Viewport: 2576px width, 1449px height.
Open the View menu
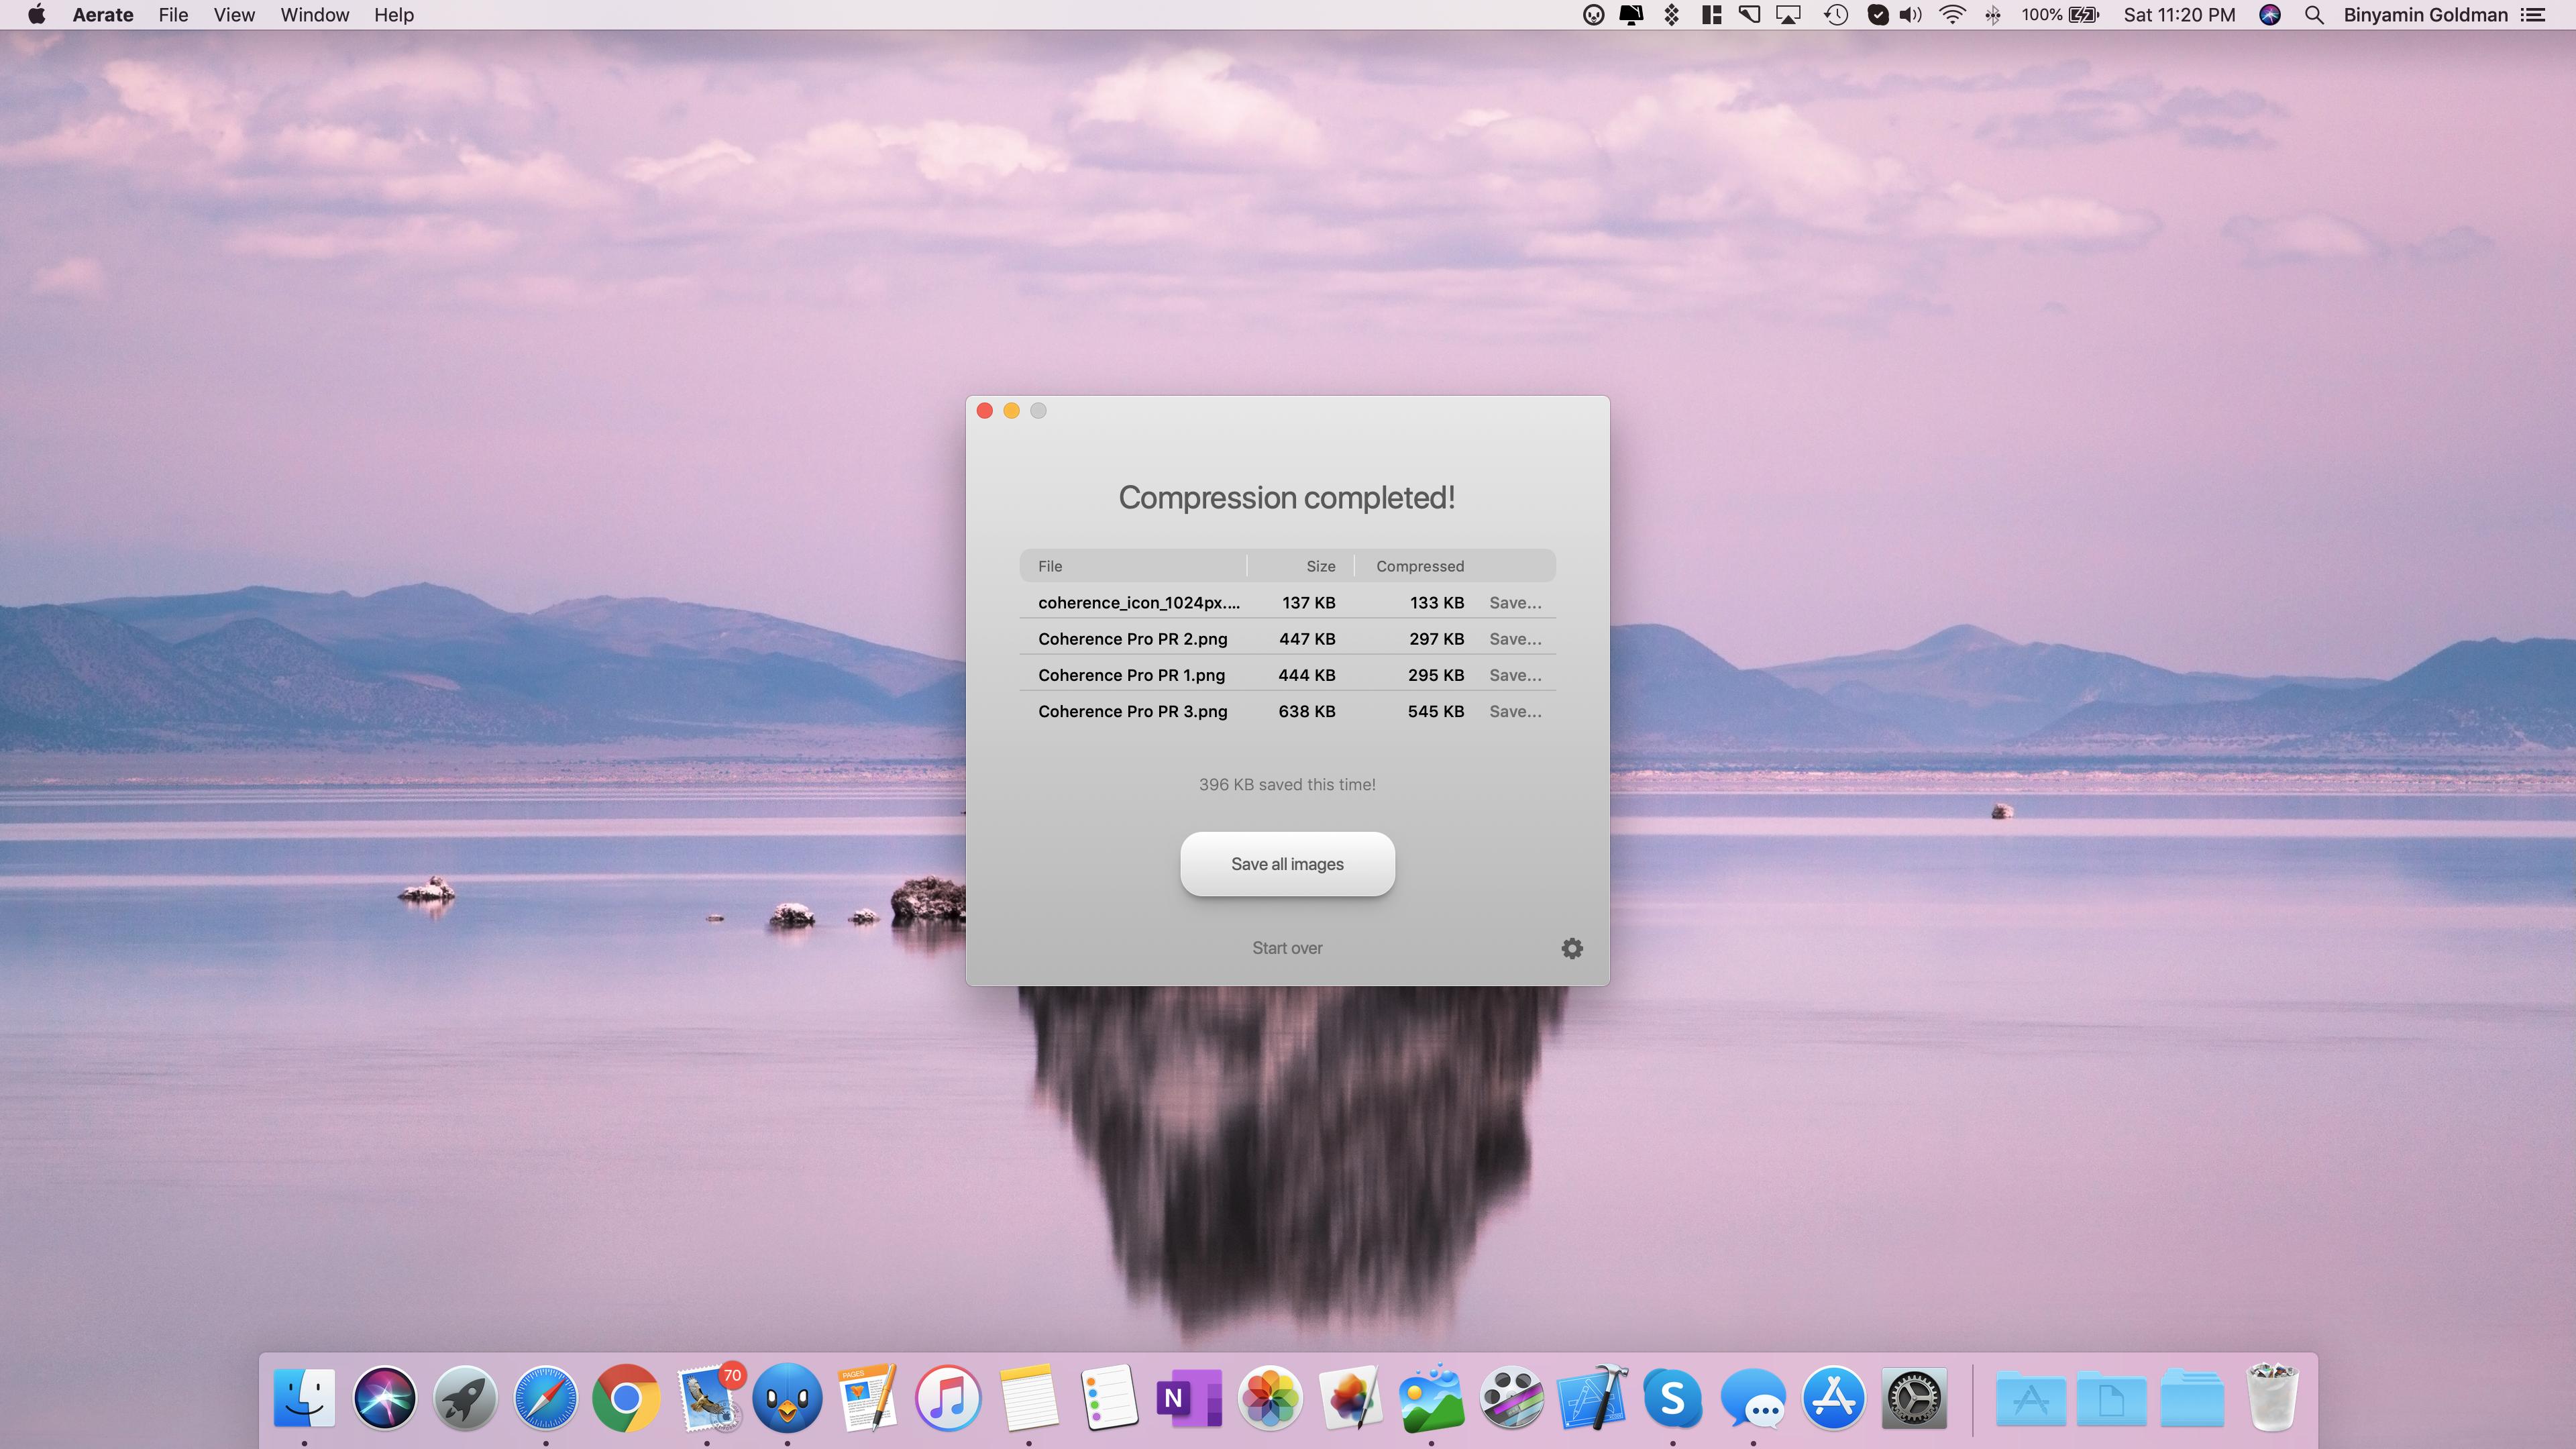234,15
